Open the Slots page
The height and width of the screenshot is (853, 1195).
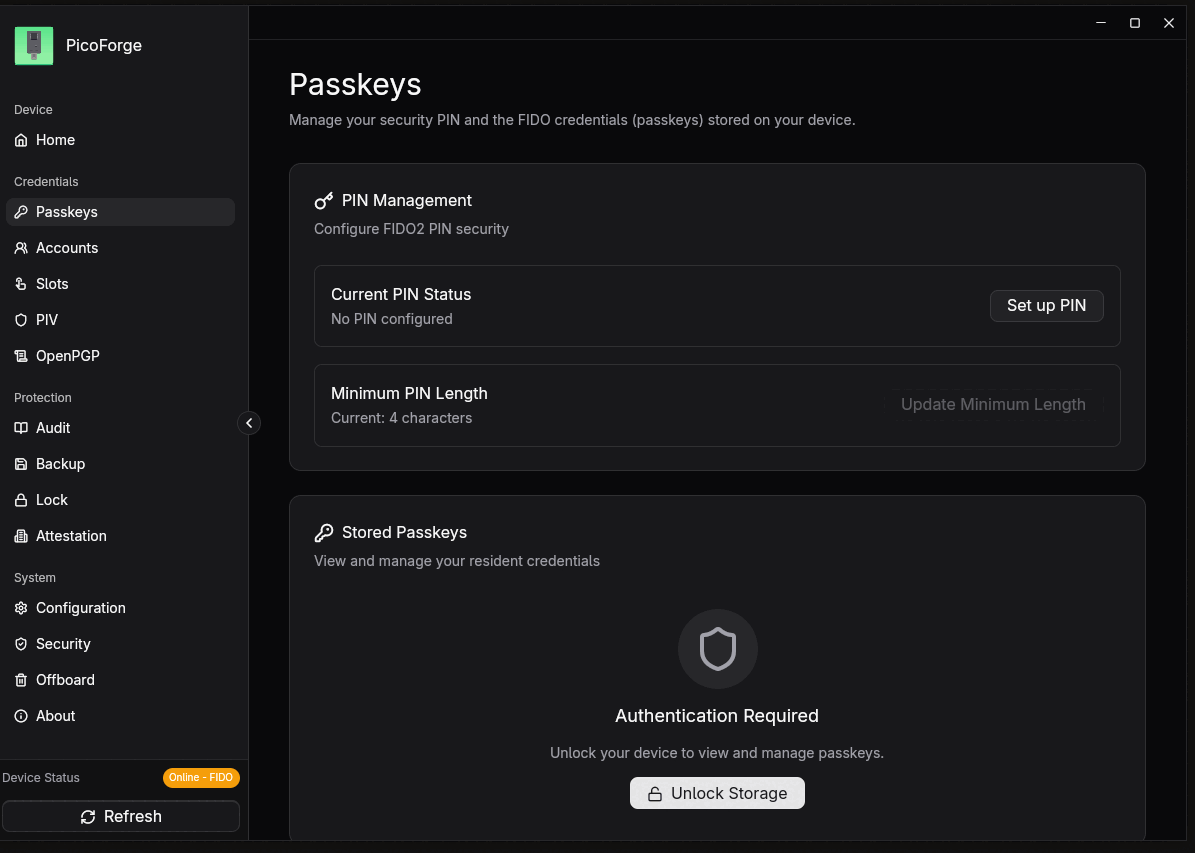click(120, 284)
